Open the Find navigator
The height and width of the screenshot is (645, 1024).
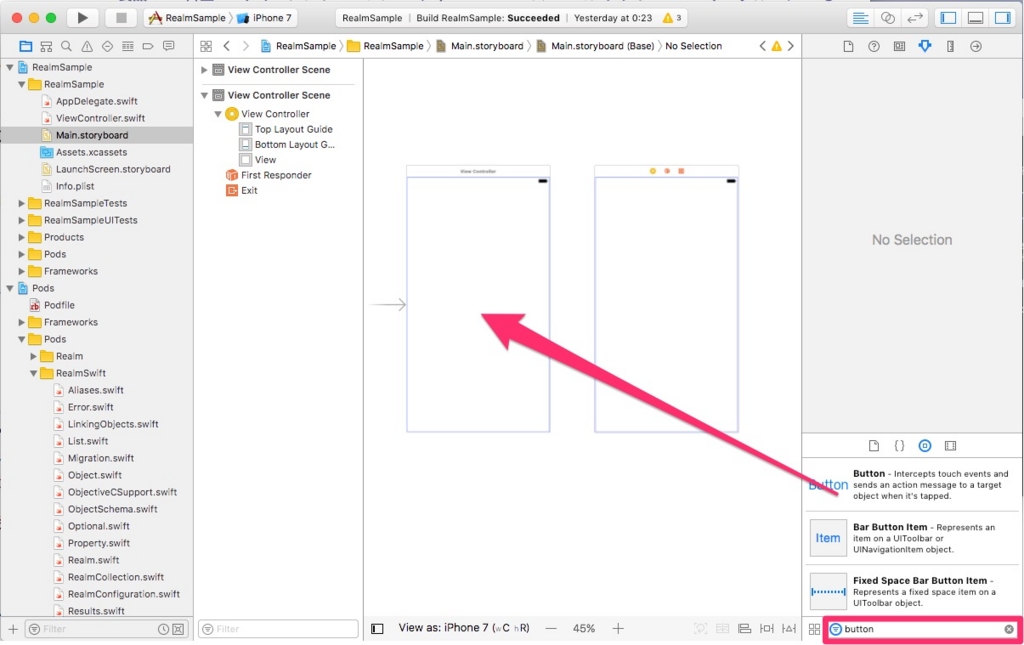point(67,46)
